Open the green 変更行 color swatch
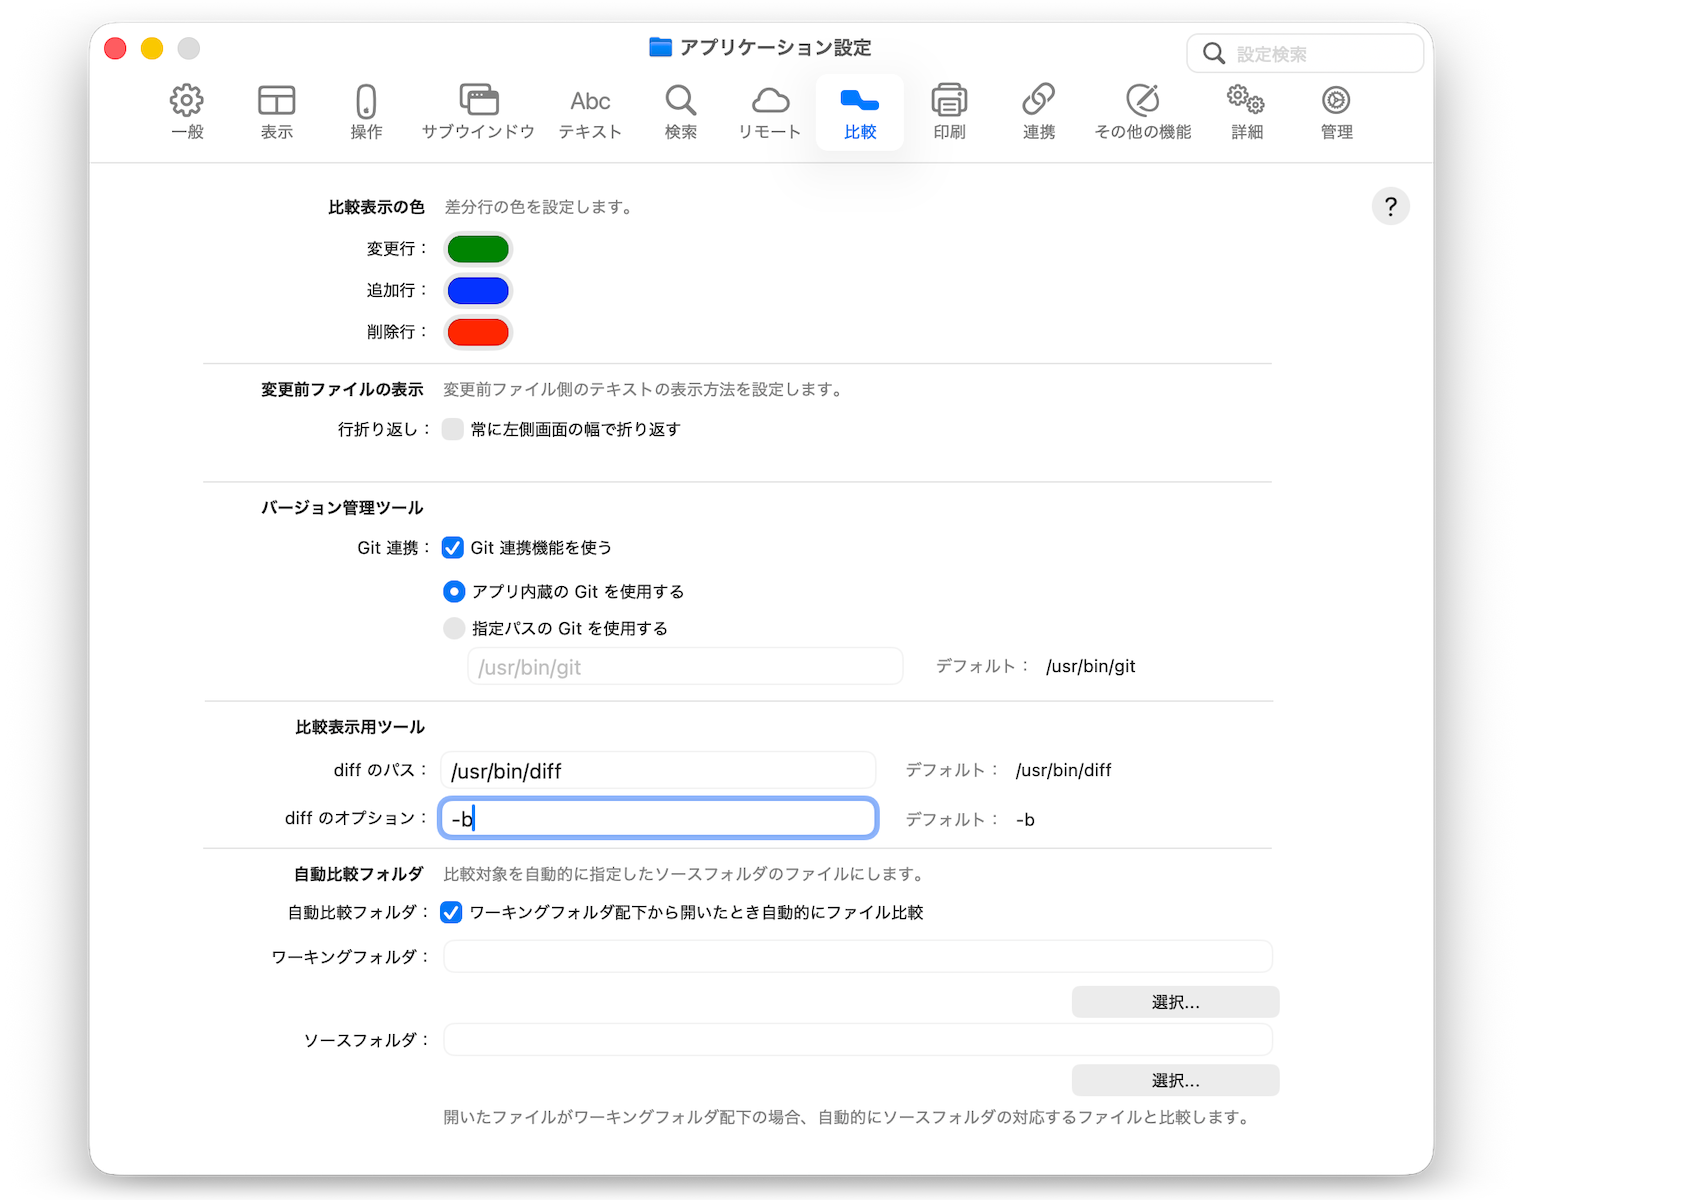This screenshot has width=1700, height=1200. coord(478,249)
